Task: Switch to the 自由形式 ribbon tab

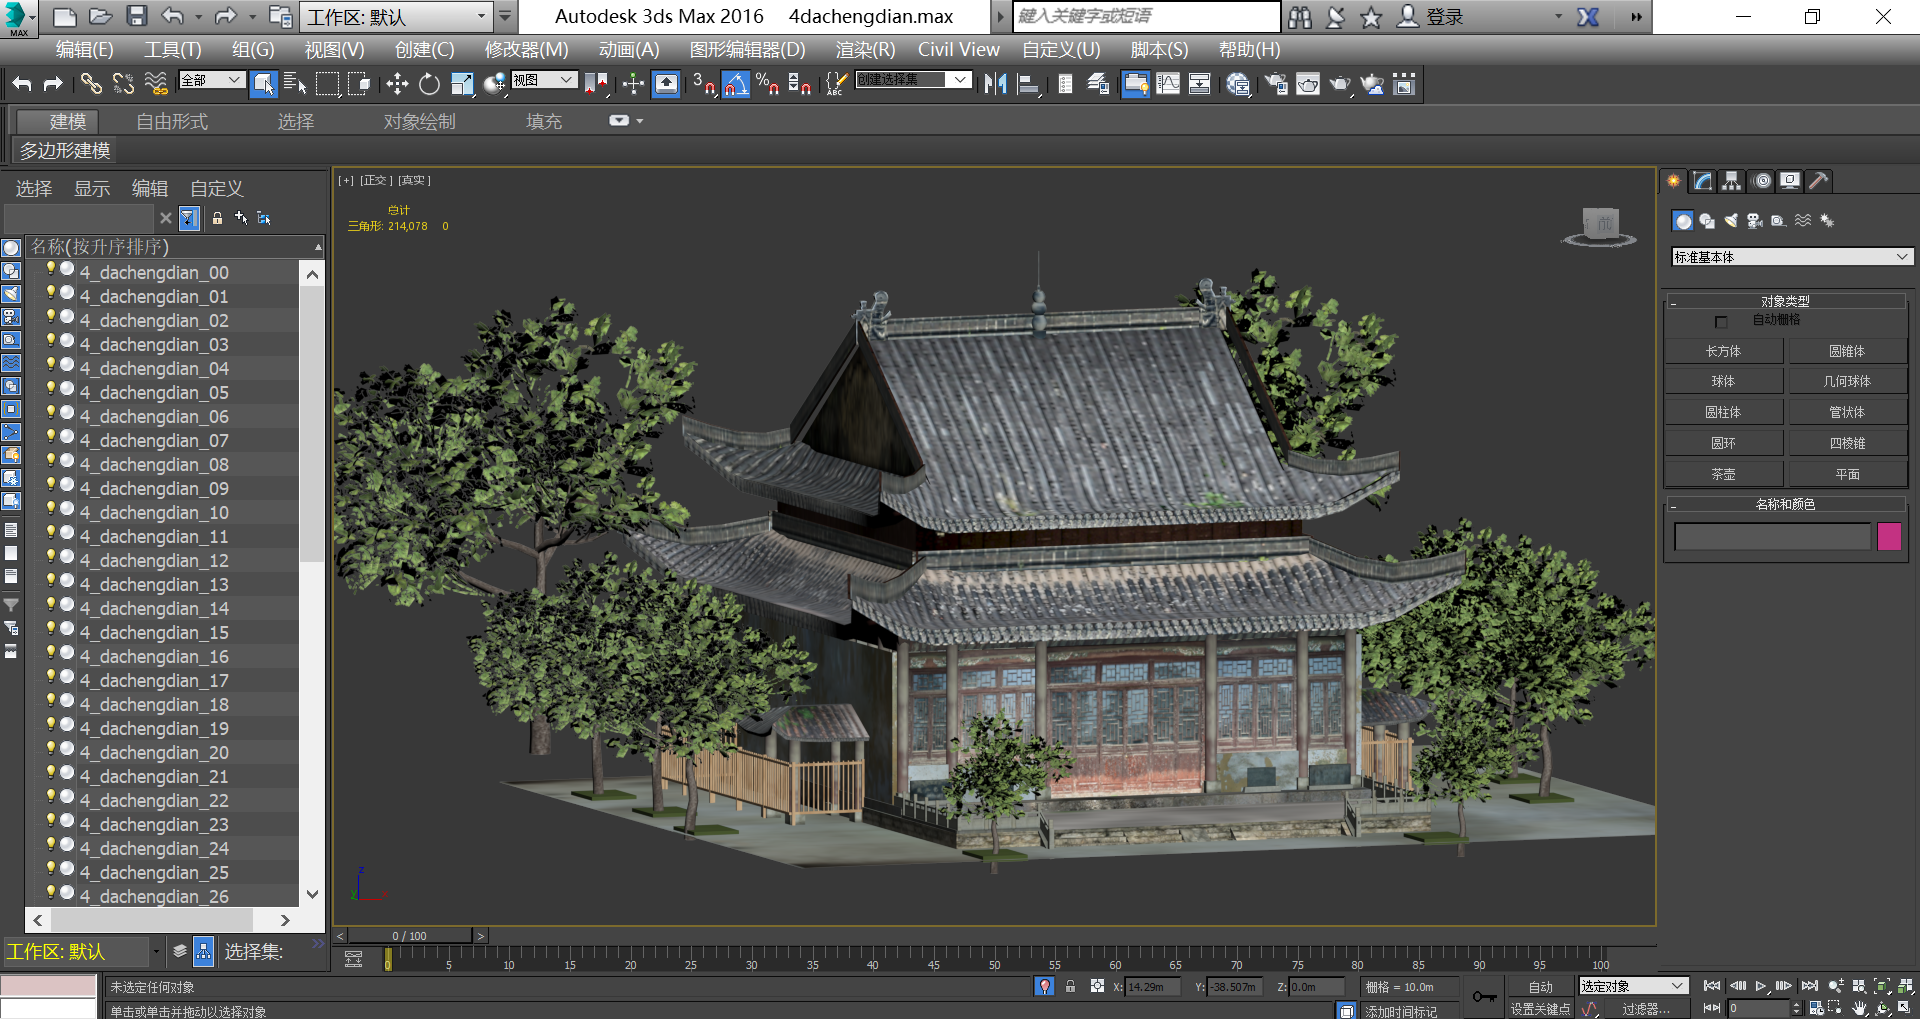Action: click(x=172, y=122)
